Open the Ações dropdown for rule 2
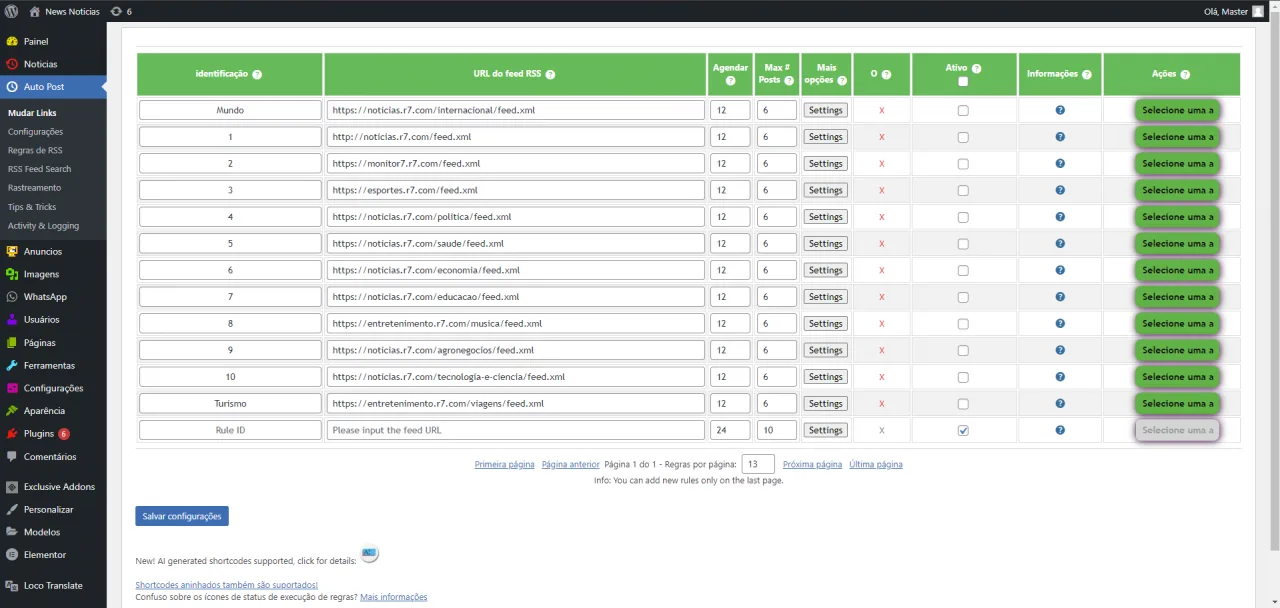Image resolution: width=1280 pixels, height=608 pixels. click(1177, 163)
